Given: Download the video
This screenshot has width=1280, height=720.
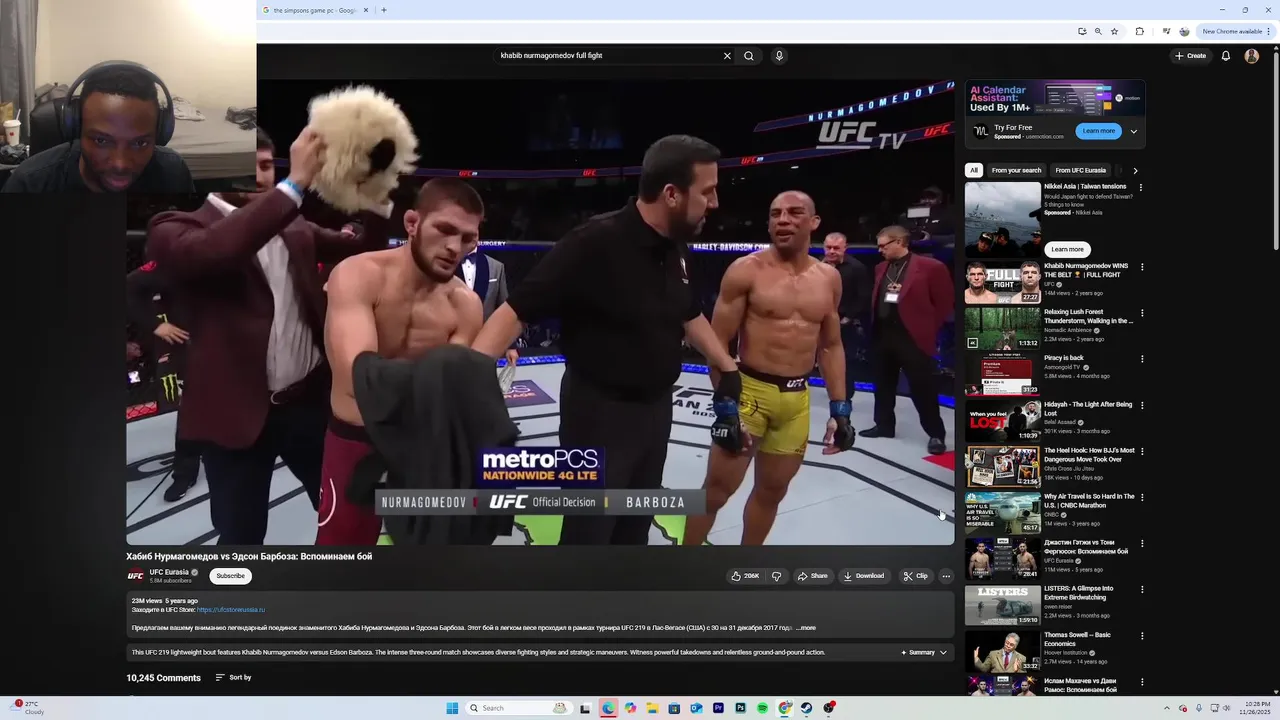Looking at the screenshot, I should coord(863,576).
